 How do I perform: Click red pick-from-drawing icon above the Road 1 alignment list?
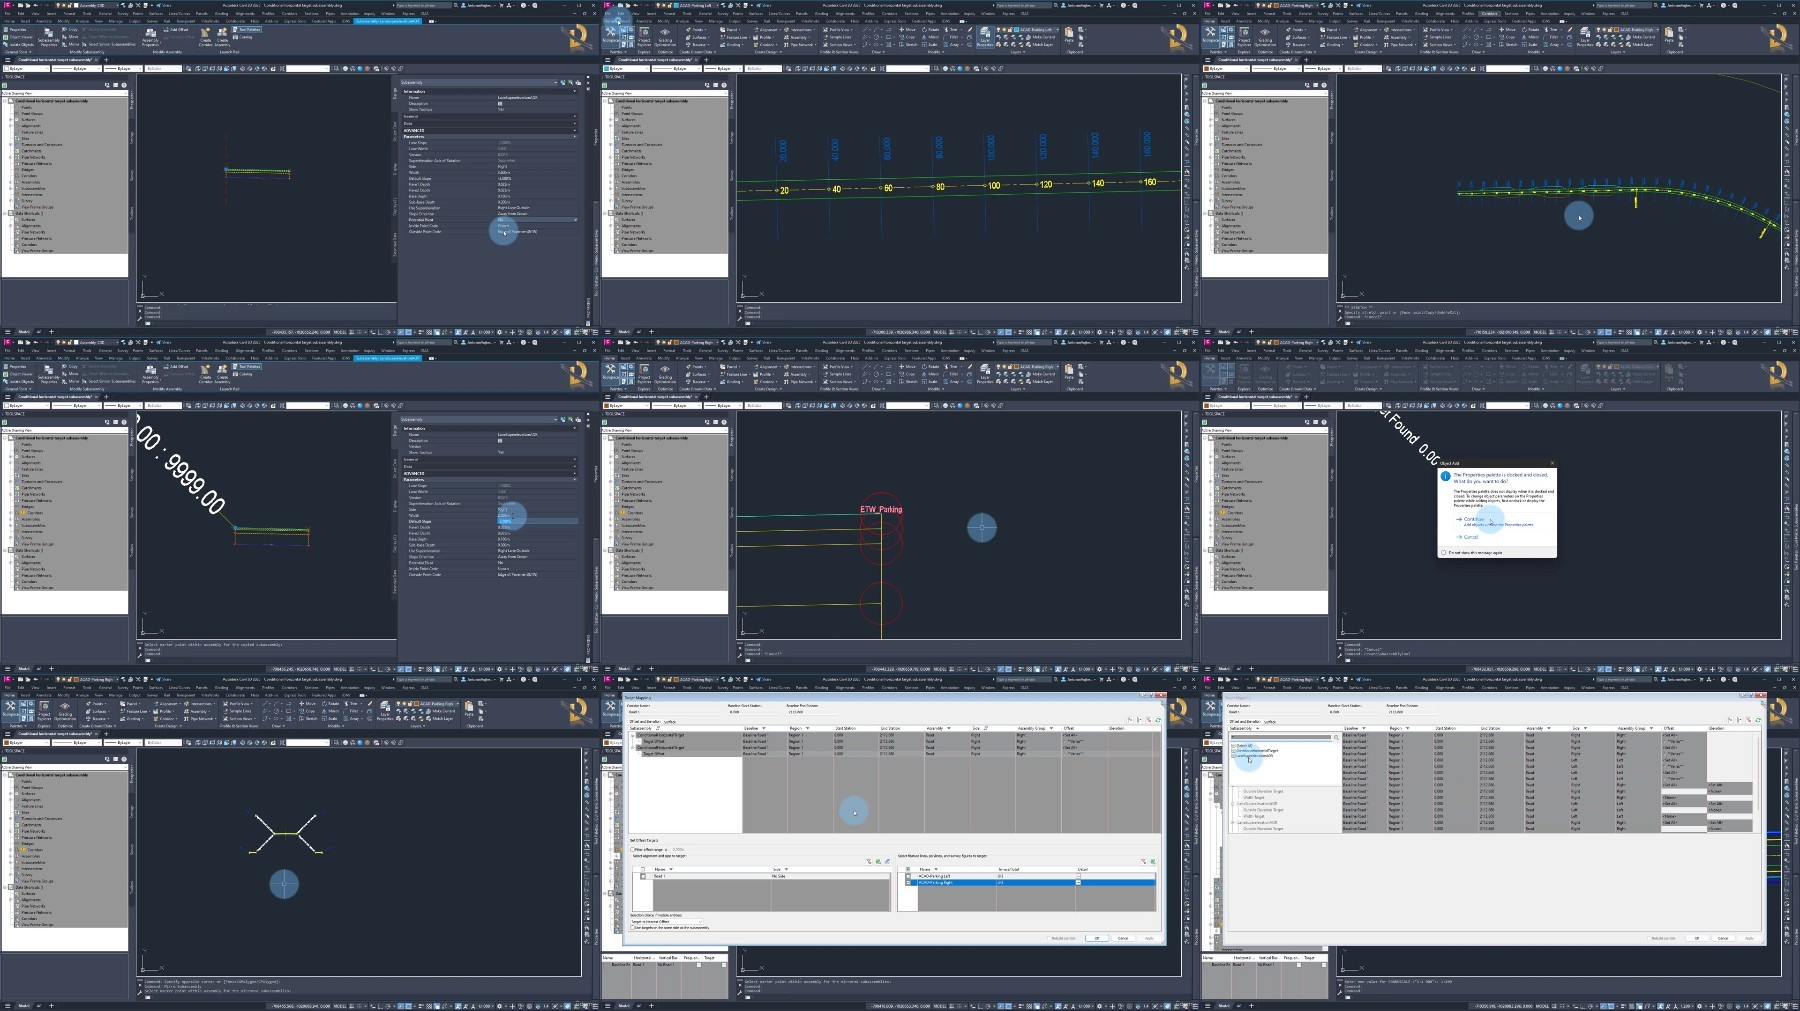[x=869, y=861]
